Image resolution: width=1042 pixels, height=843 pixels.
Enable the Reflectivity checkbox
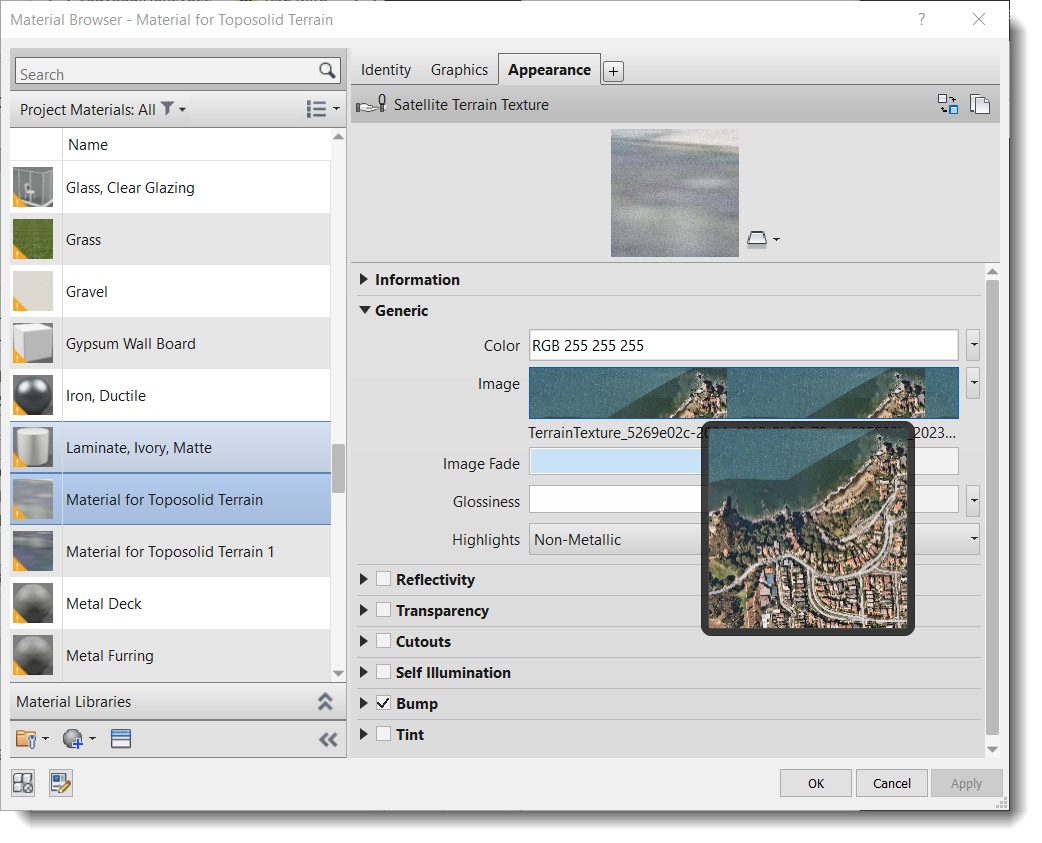(383, 580)
